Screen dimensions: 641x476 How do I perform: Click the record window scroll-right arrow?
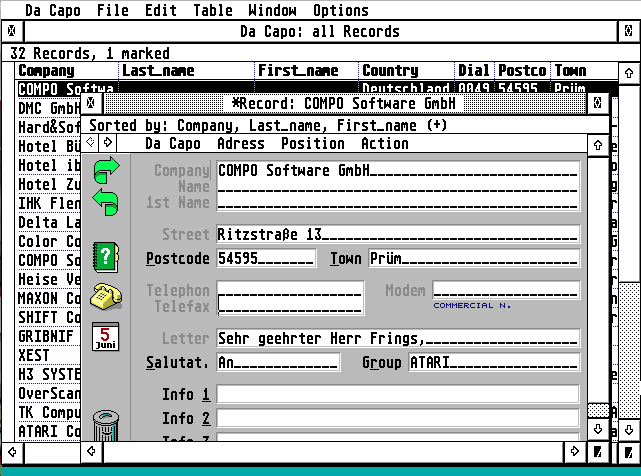pos(575,451)
